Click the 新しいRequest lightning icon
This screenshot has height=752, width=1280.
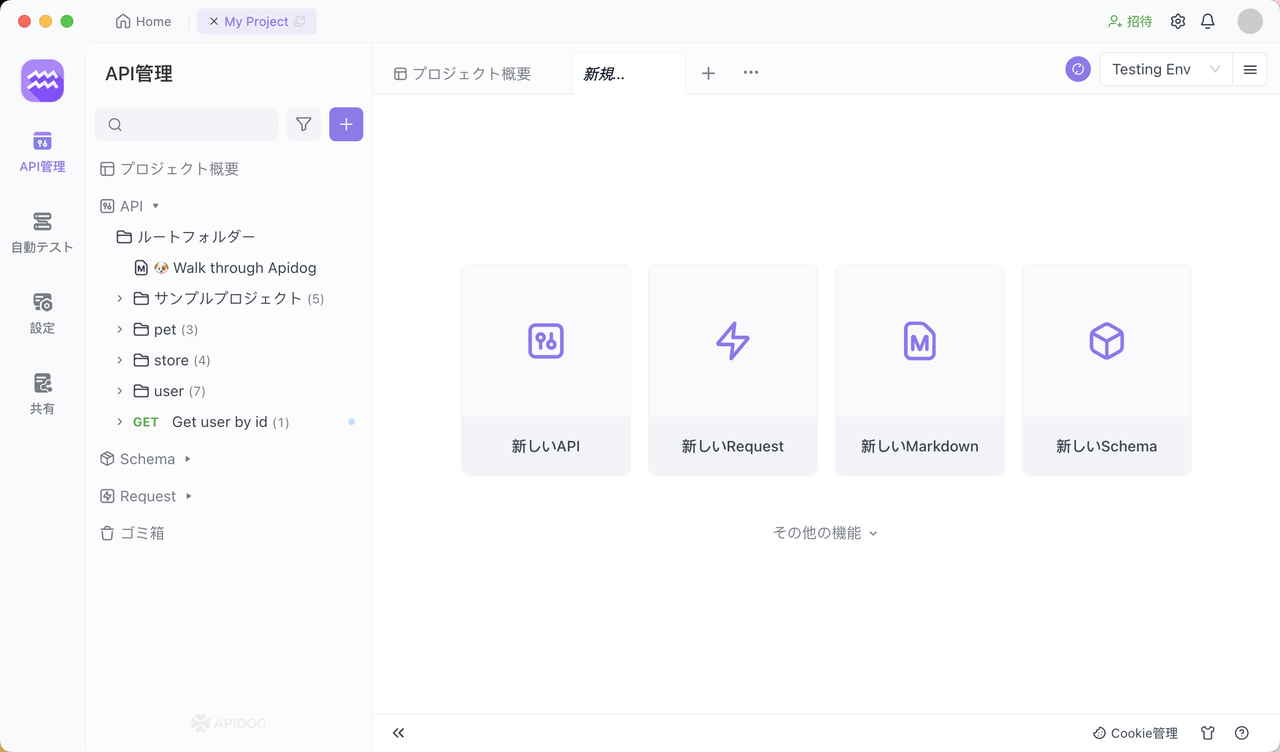click(x=733, y=341)
